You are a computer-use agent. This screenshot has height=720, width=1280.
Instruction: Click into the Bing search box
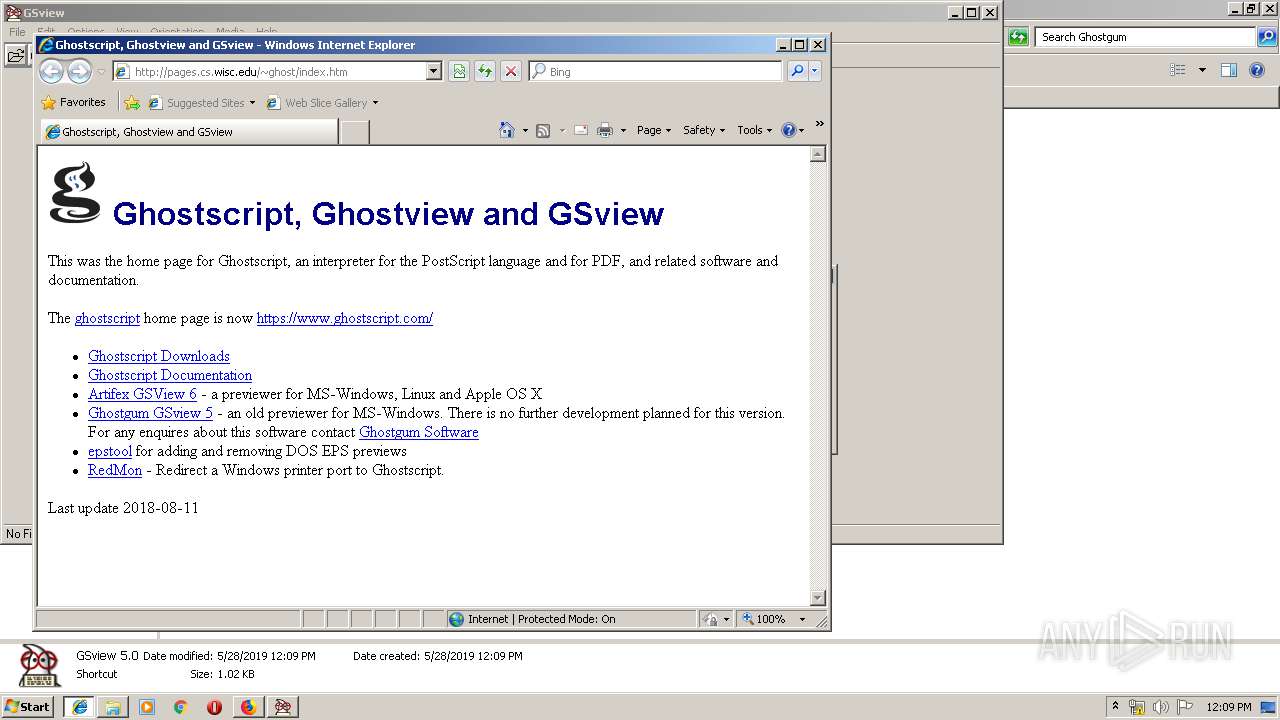pyautogui.click(x=656, y=71)
